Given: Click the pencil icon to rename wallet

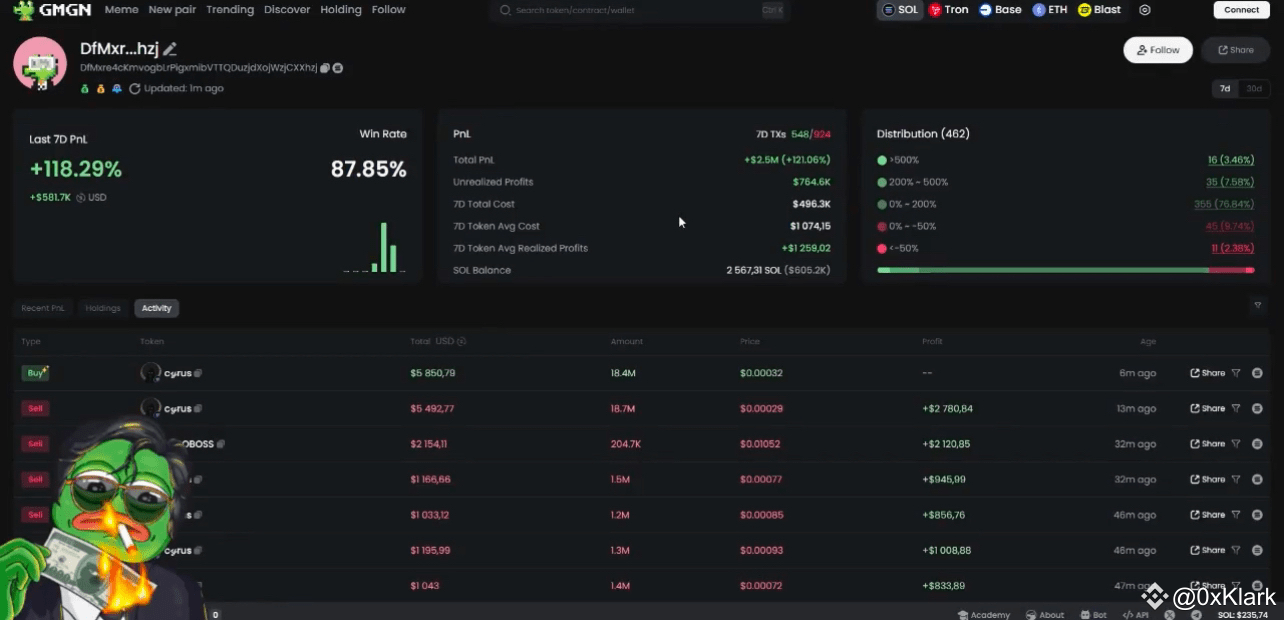Looking at the screenshot, I should (170, 49).
